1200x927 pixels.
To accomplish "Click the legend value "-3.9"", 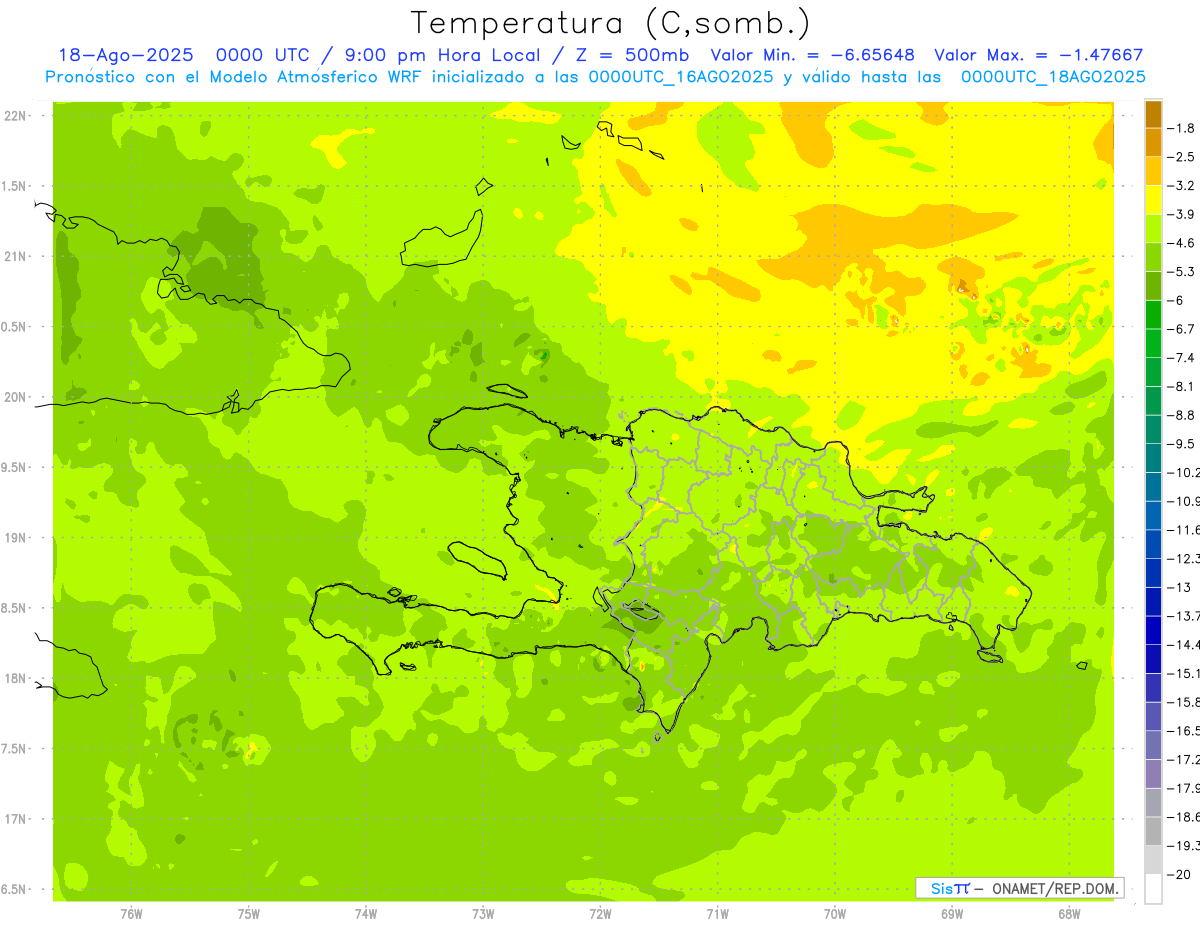I will [1181, 214].
